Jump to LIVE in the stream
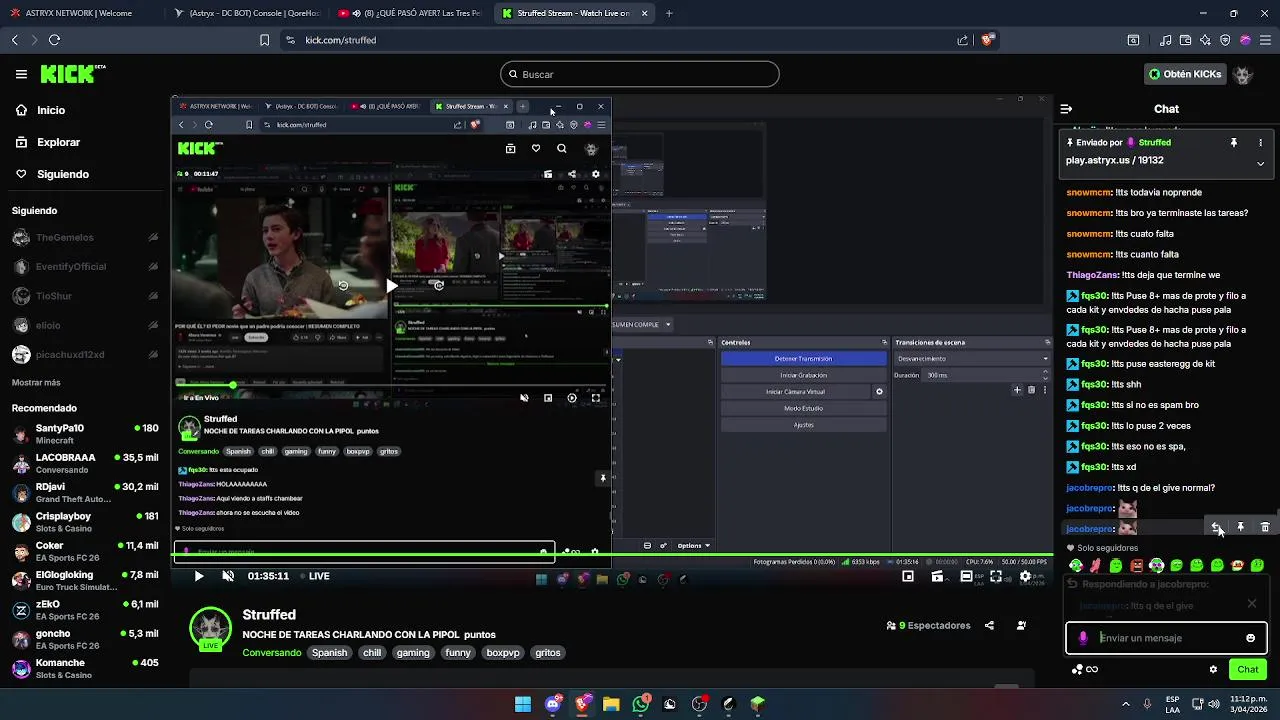The width and height of the screenshot is (1280, 720). point(314,576)
